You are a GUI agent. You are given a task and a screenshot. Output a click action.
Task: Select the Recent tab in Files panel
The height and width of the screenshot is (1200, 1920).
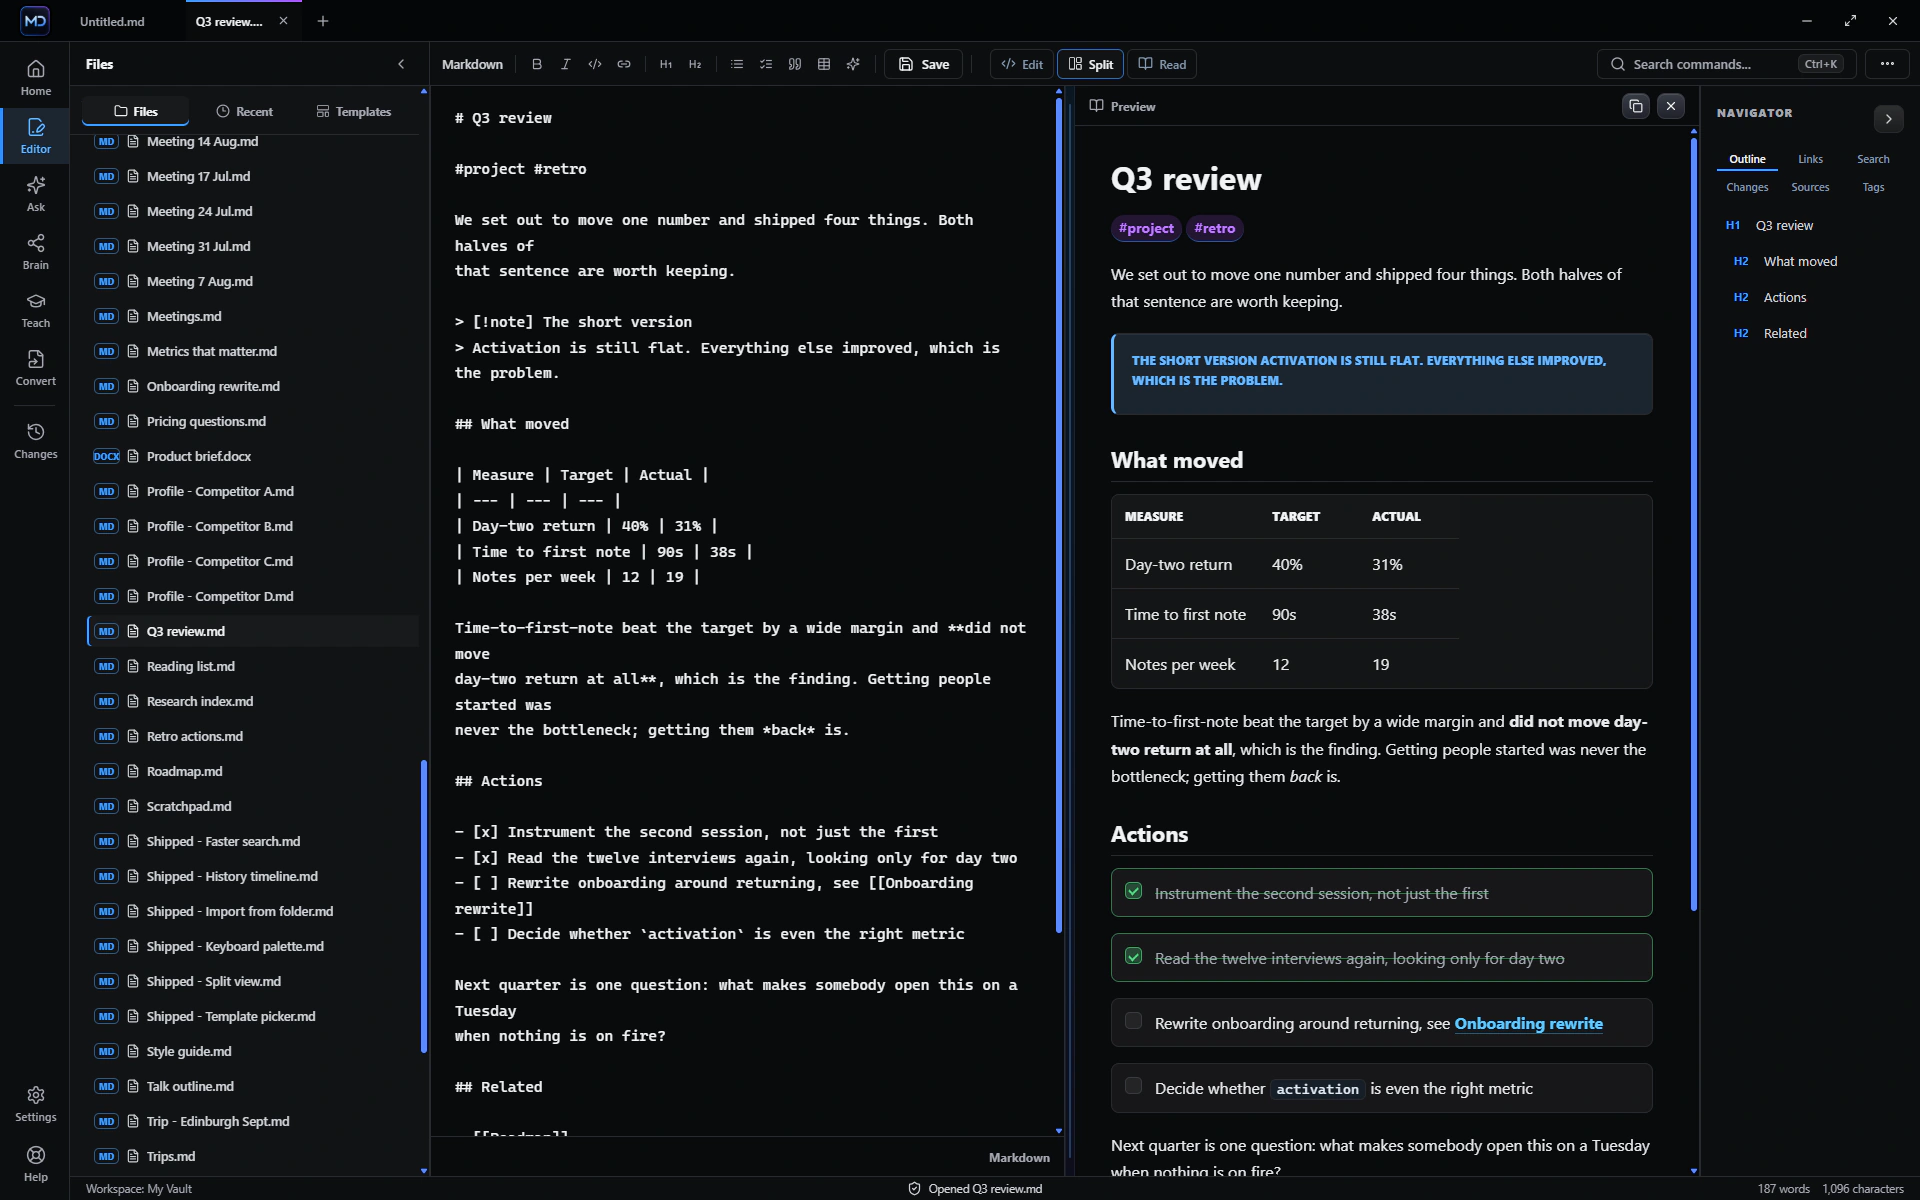[245, 111]
